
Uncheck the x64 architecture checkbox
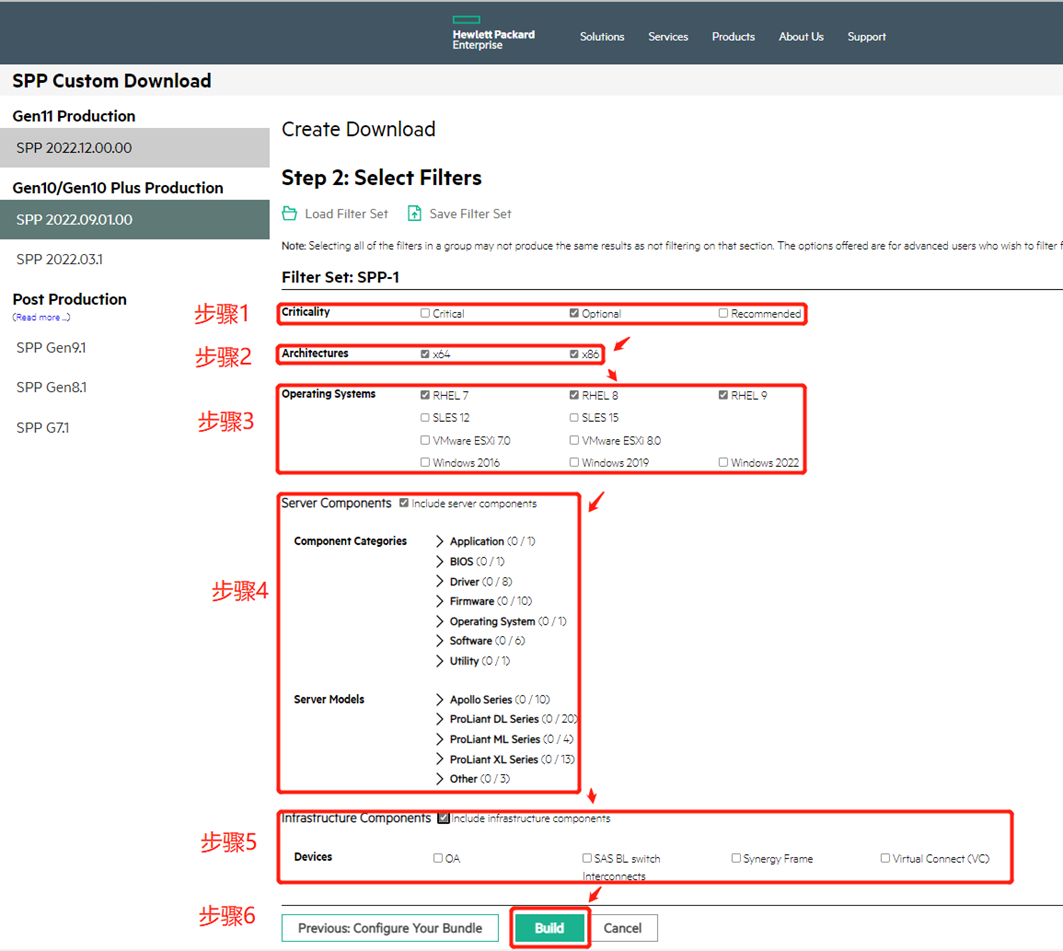click(426, 355)
